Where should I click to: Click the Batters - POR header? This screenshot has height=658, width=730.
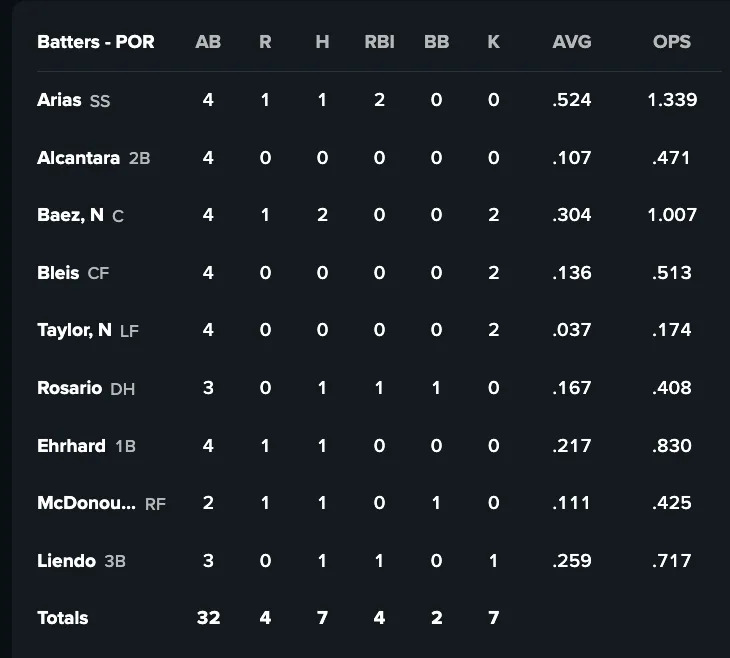click(94, 42)
